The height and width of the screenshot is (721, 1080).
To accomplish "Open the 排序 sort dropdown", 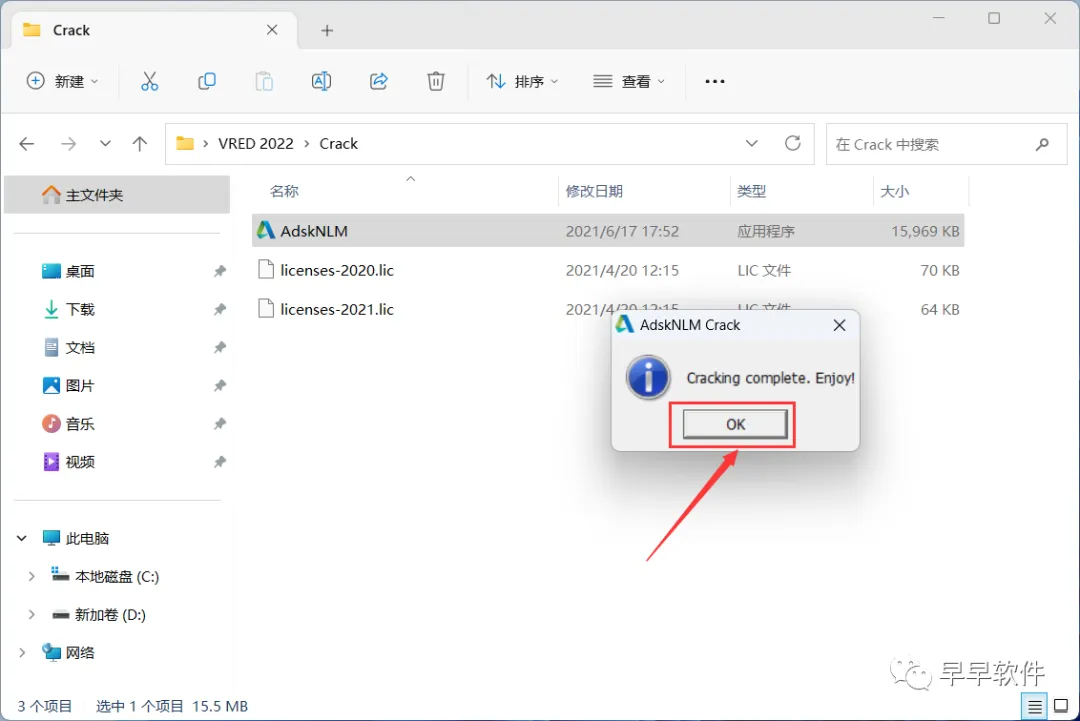I will [522, 81].
